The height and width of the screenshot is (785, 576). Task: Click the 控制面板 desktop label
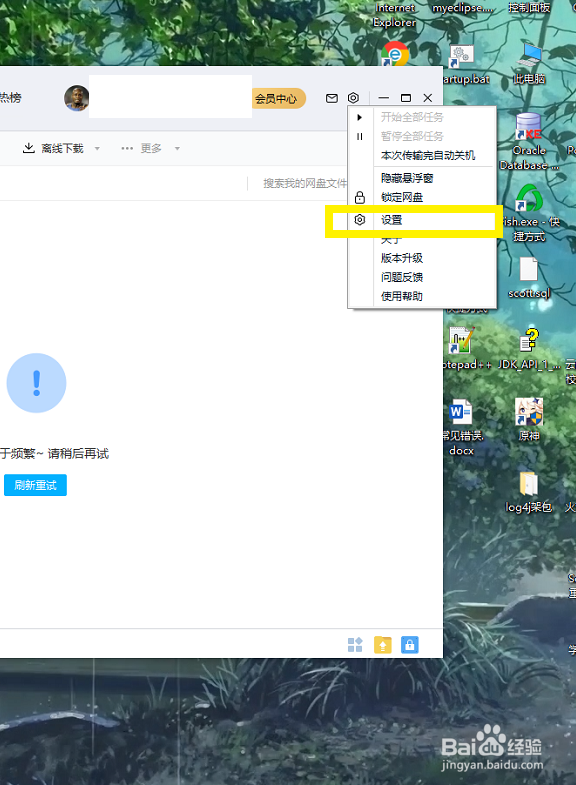point(529,8)
